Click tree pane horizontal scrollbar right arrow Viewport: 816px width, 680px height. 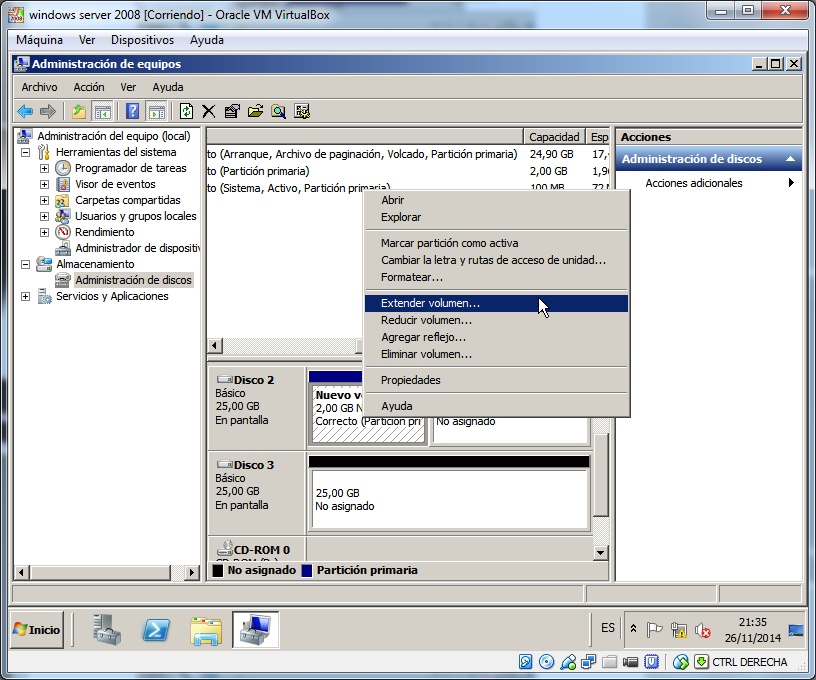192,572
